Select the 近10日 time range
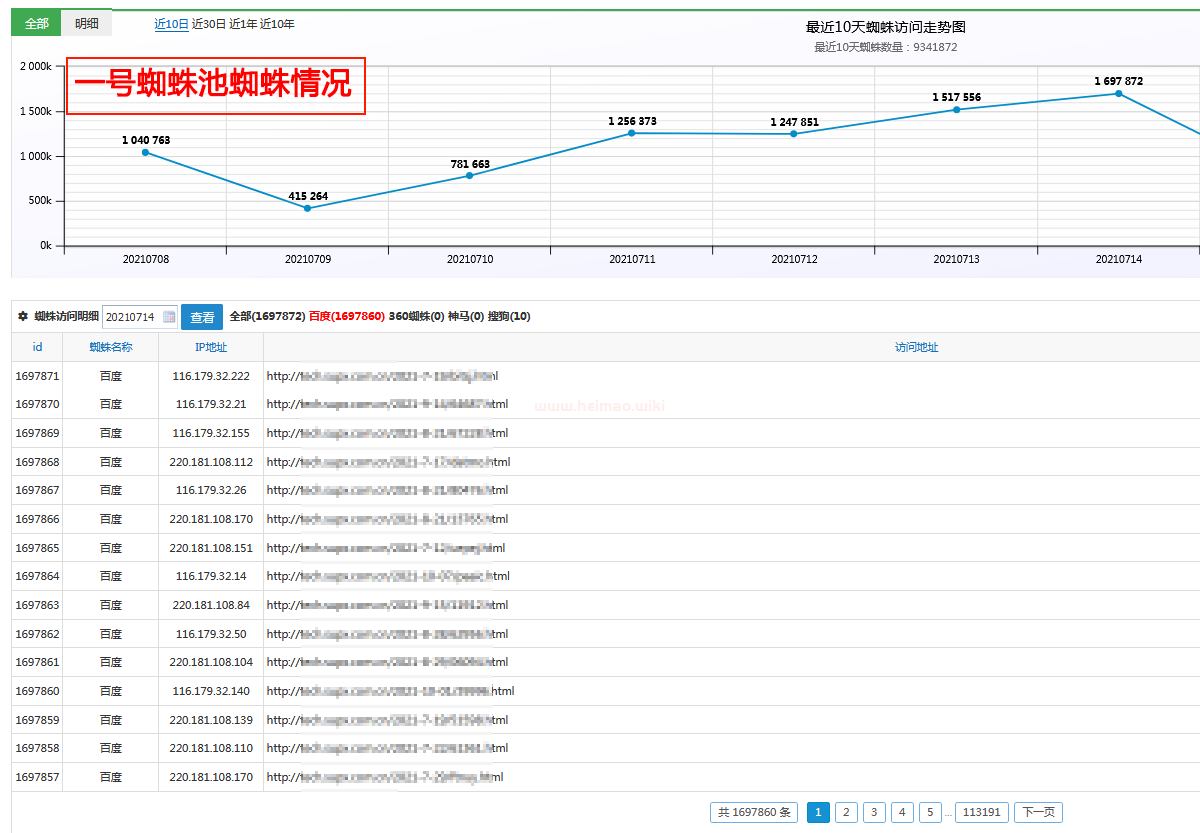The height and width of the screenshot is (833, 1200). (171, 24)
